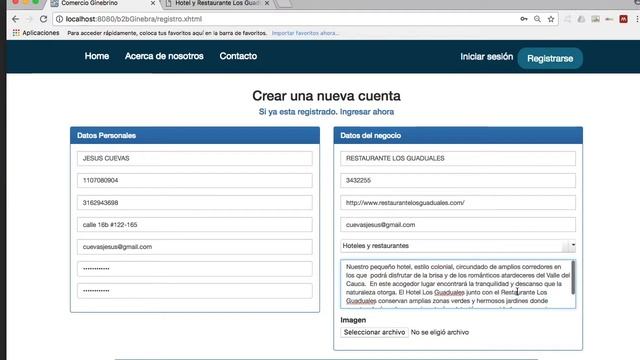Click the No se eligió archivo text
Screen dimensions: 640x360
(x=440, y=332)
